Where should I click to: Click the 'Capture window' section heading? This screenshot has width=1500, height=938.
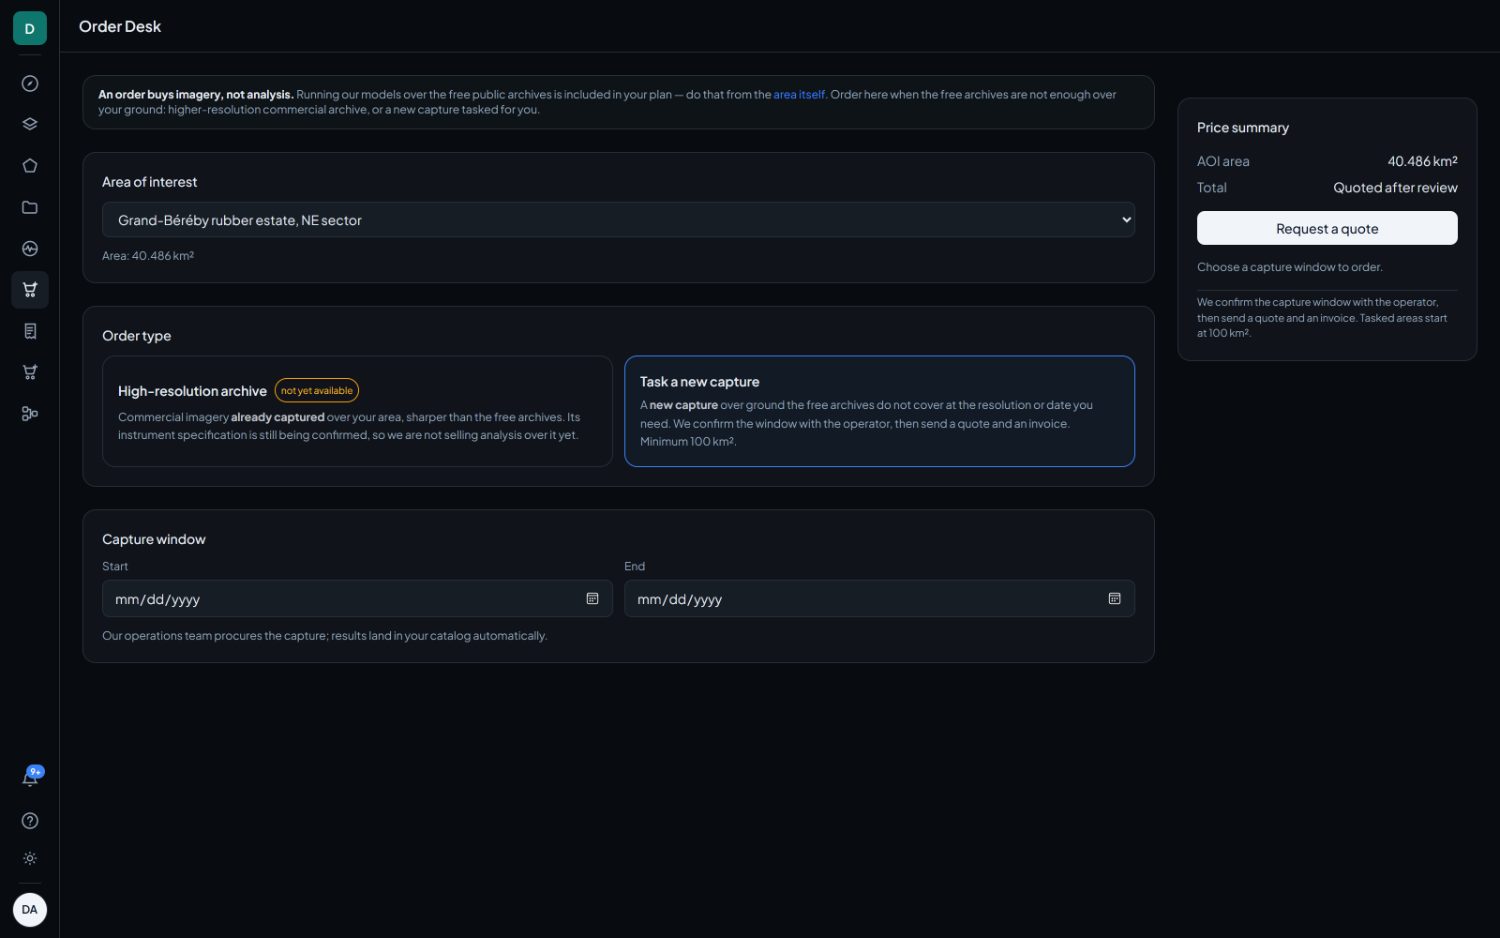coord(154,539)
